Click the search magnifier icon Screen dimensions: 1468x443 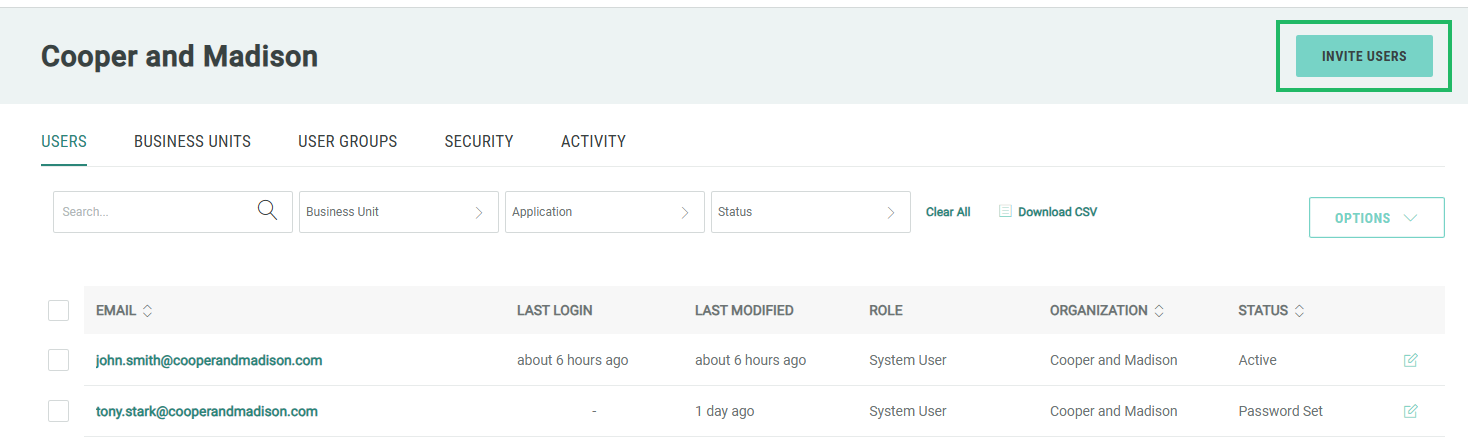tap(267, 211)
